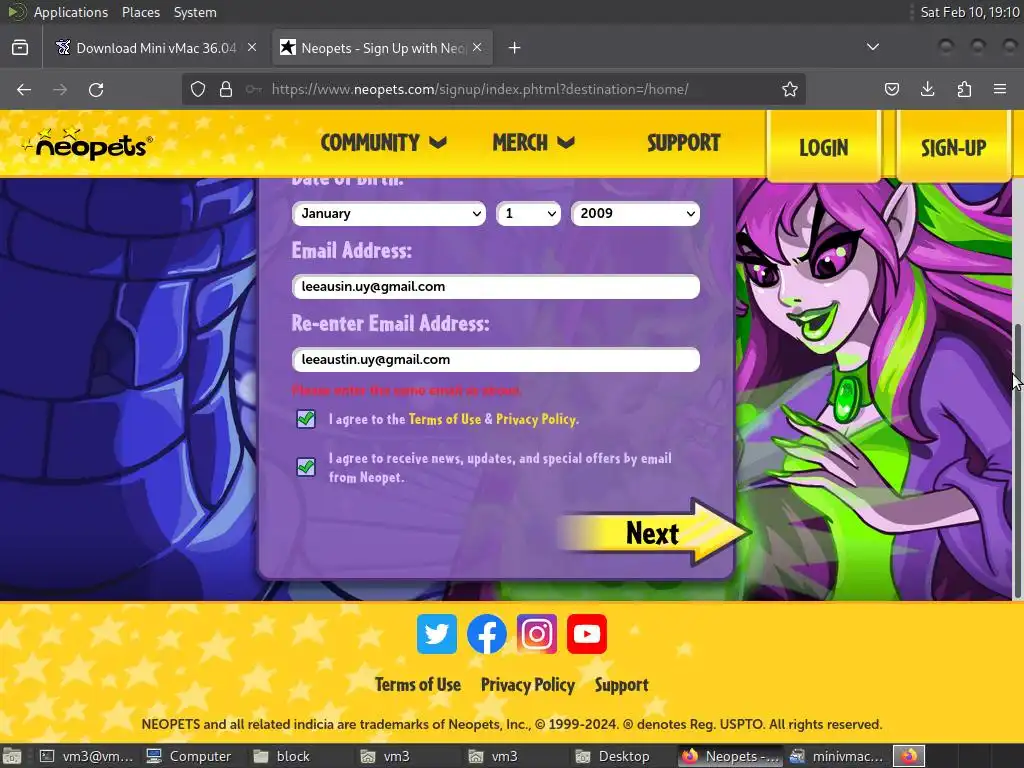
Task: Click the Email Address input field
Action: [496, 287]
